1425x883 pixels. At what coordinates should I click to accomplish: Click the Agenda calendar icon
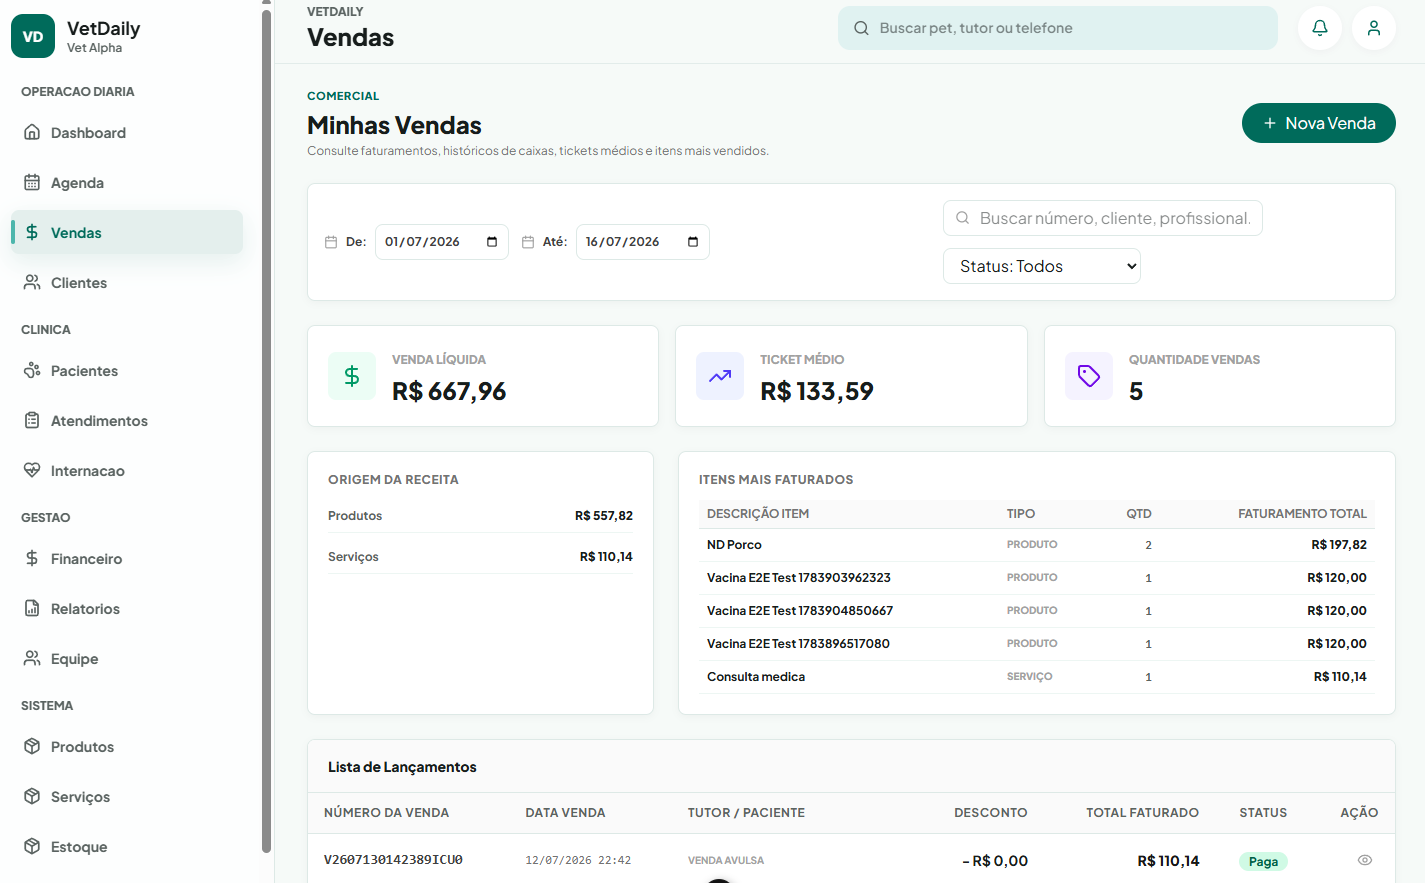pyautogui.click(x=32, y=182)
